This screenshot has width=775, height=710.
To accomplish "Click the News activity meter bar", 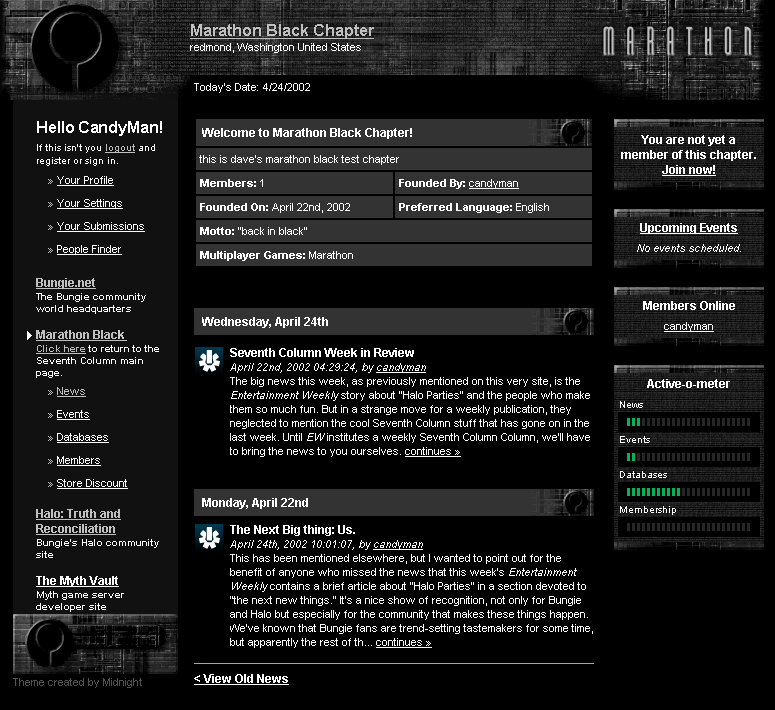I will pos(688,422).
